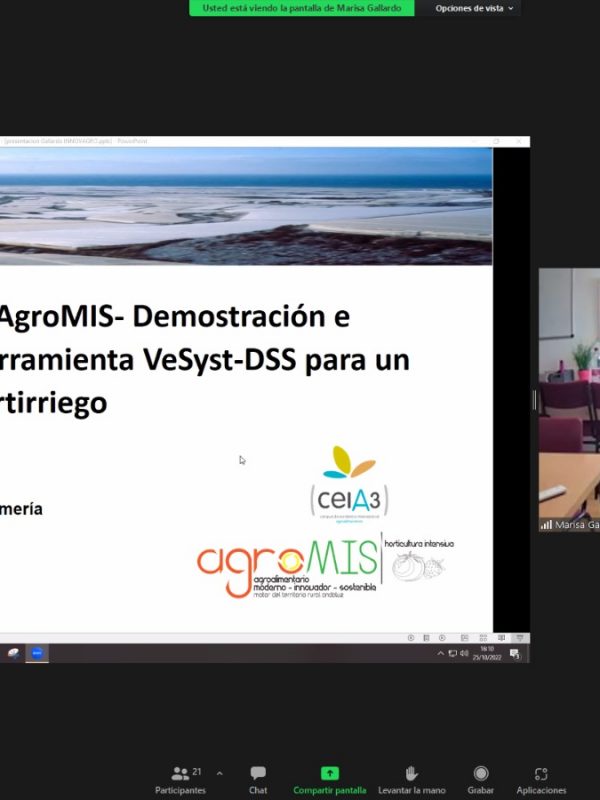This screenshot has height=800, width=600.
Task: Click the Zoom icon in shared taskbar
Action: [37, 653]
